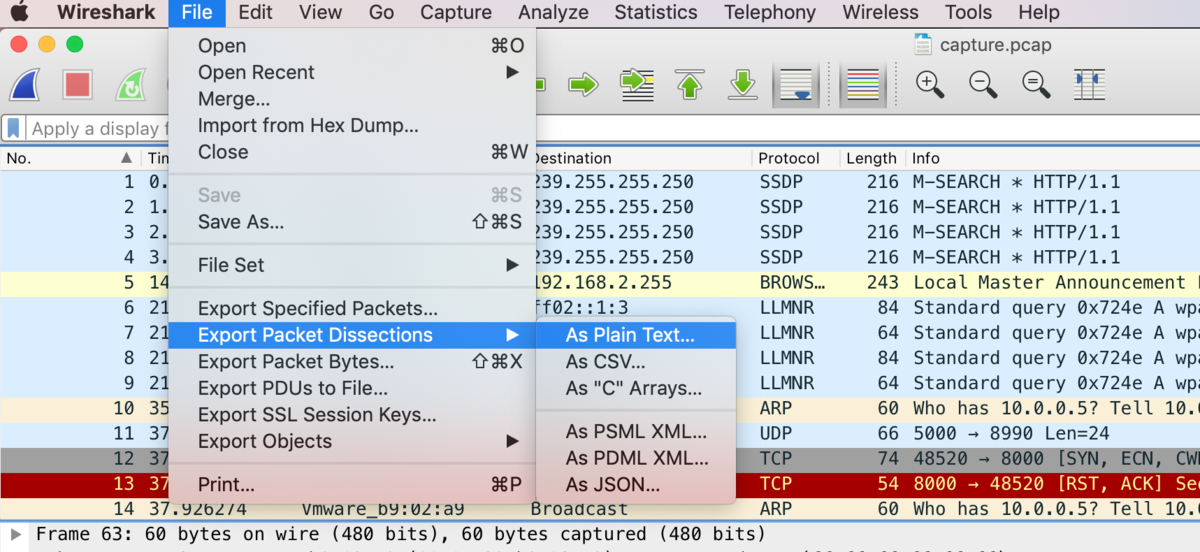Sort by the Length column header
The width and height of the screenshot is (1200, 552).
pos(872,158)
